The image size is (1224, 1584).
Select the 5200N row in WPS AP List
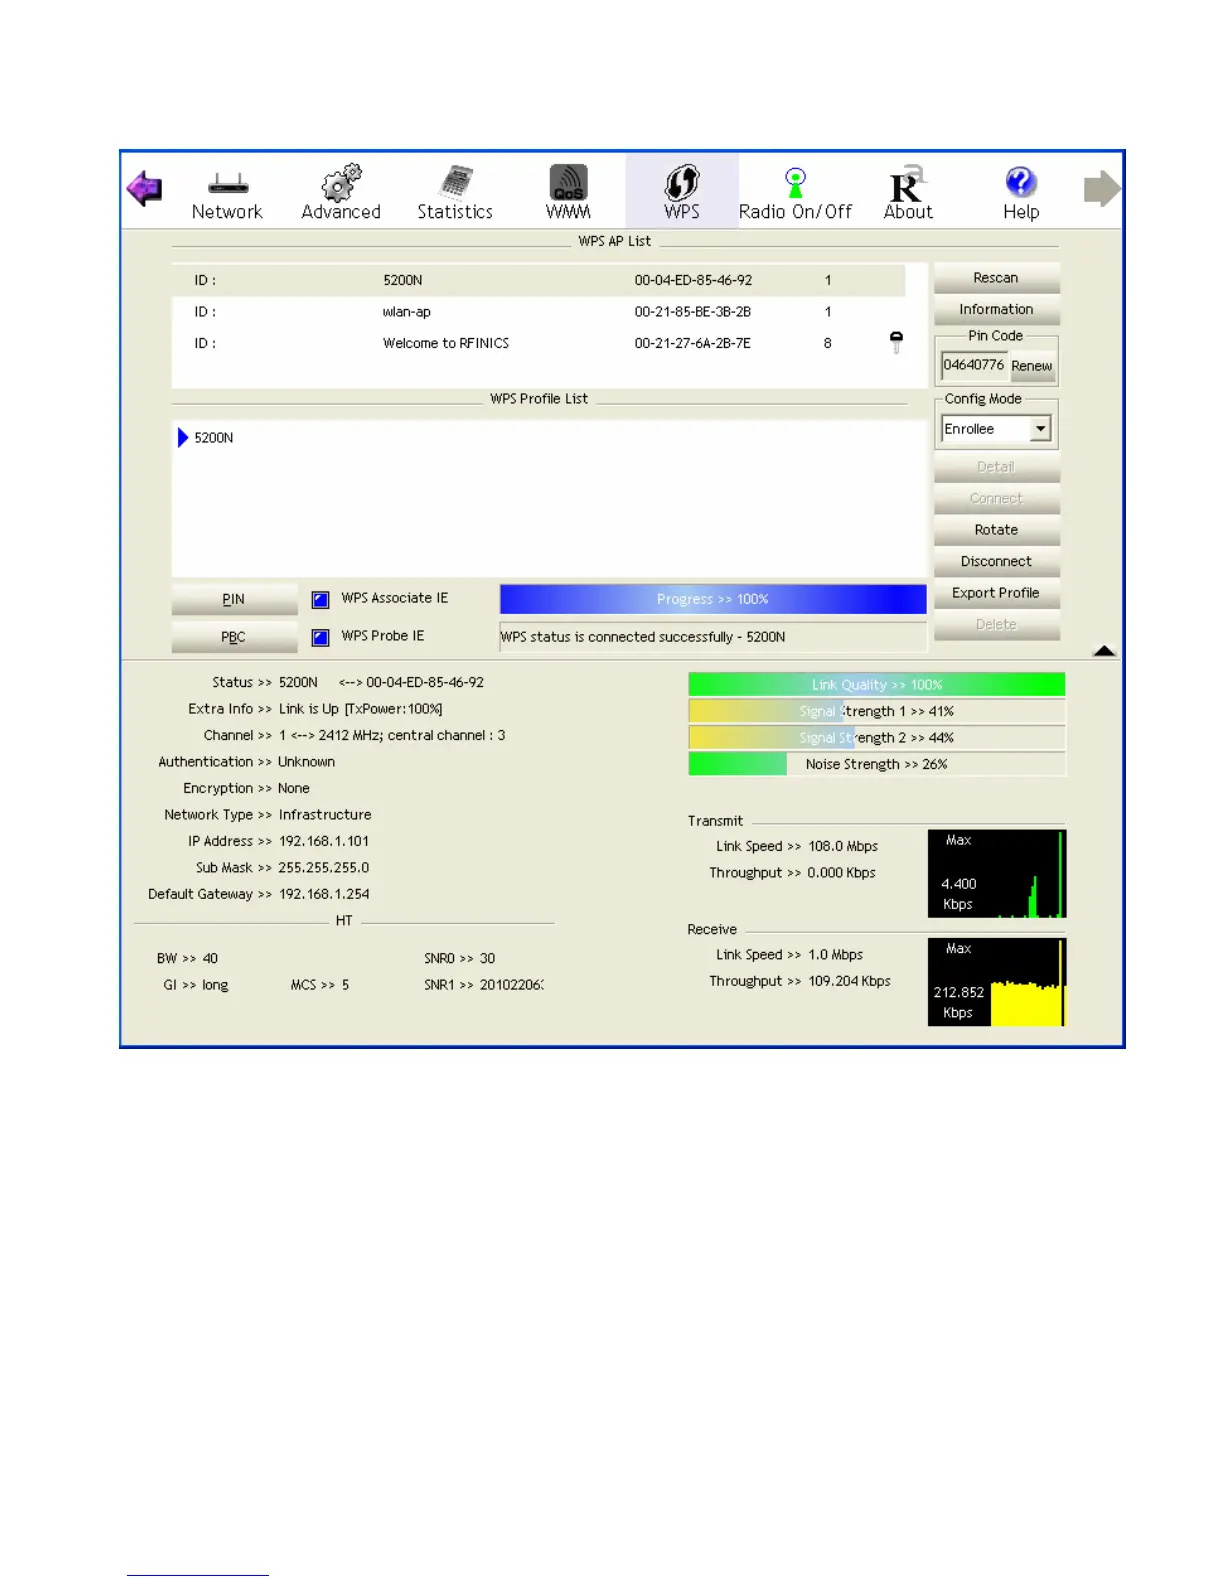coord(538,280)
